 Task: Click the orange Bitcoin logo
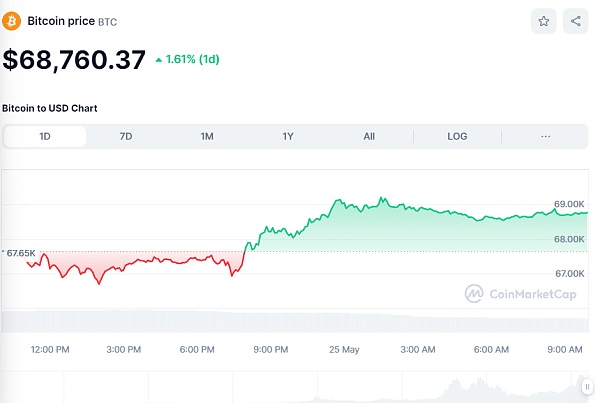click(x=12, y=20)
